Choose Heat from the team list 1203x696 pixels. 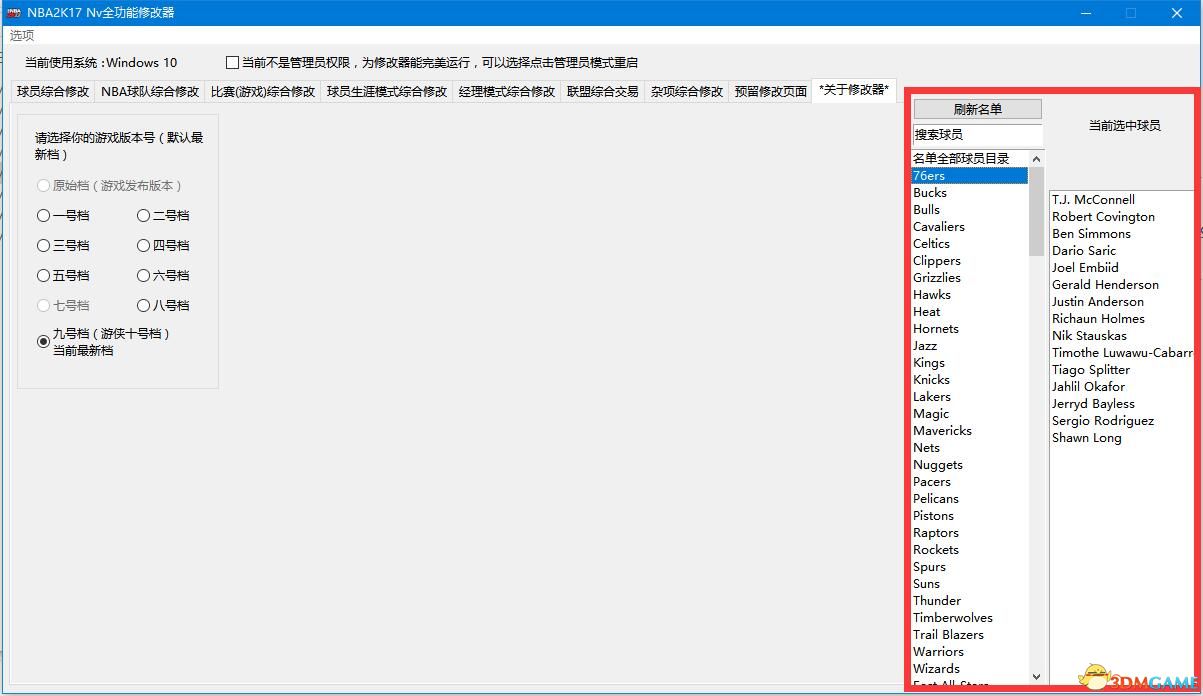coord(969,312)
